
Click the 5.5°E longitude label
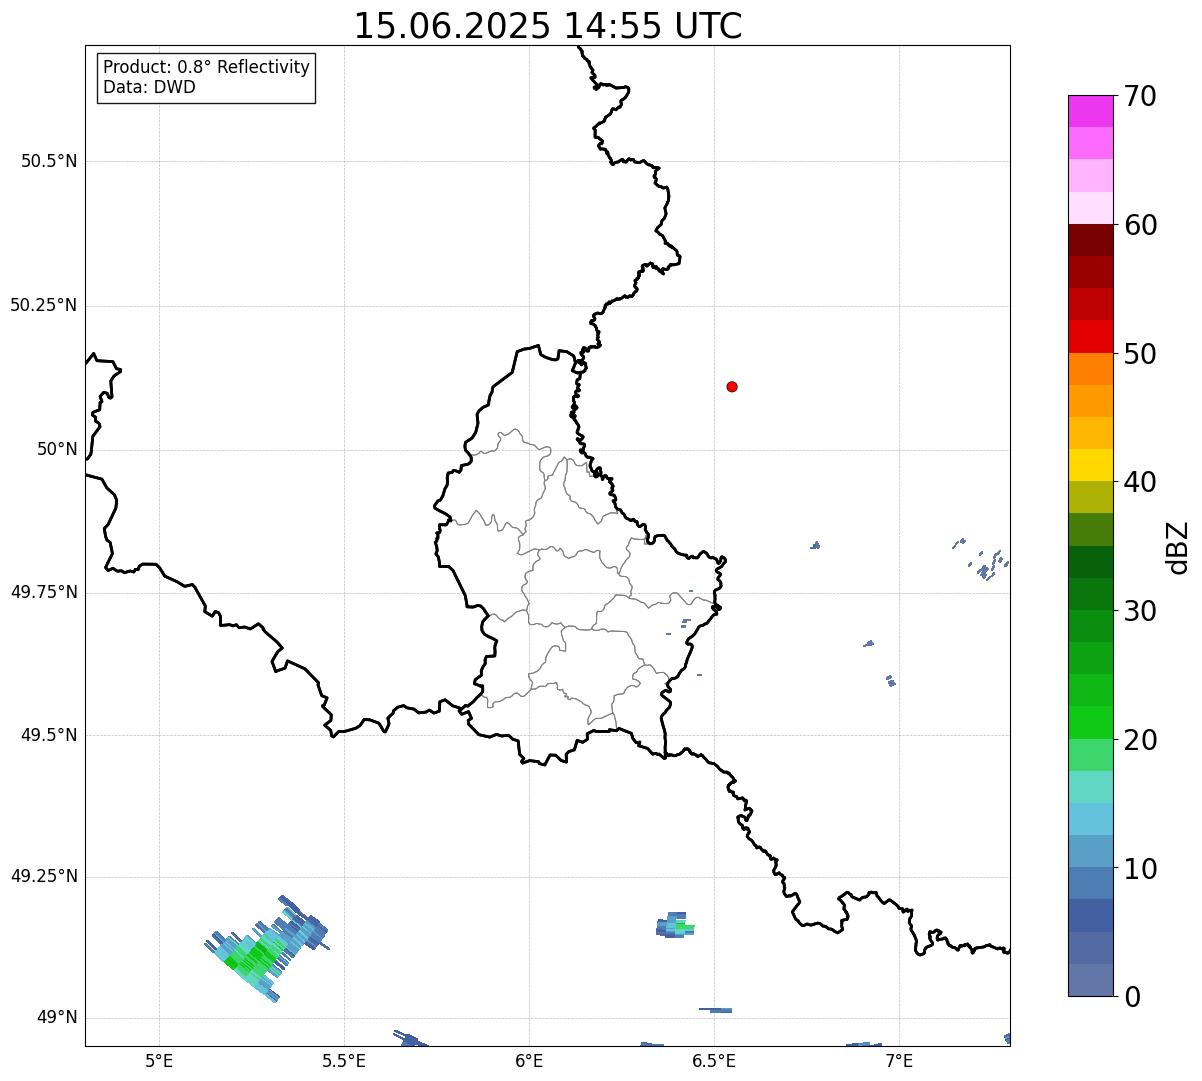(344, 1060)
